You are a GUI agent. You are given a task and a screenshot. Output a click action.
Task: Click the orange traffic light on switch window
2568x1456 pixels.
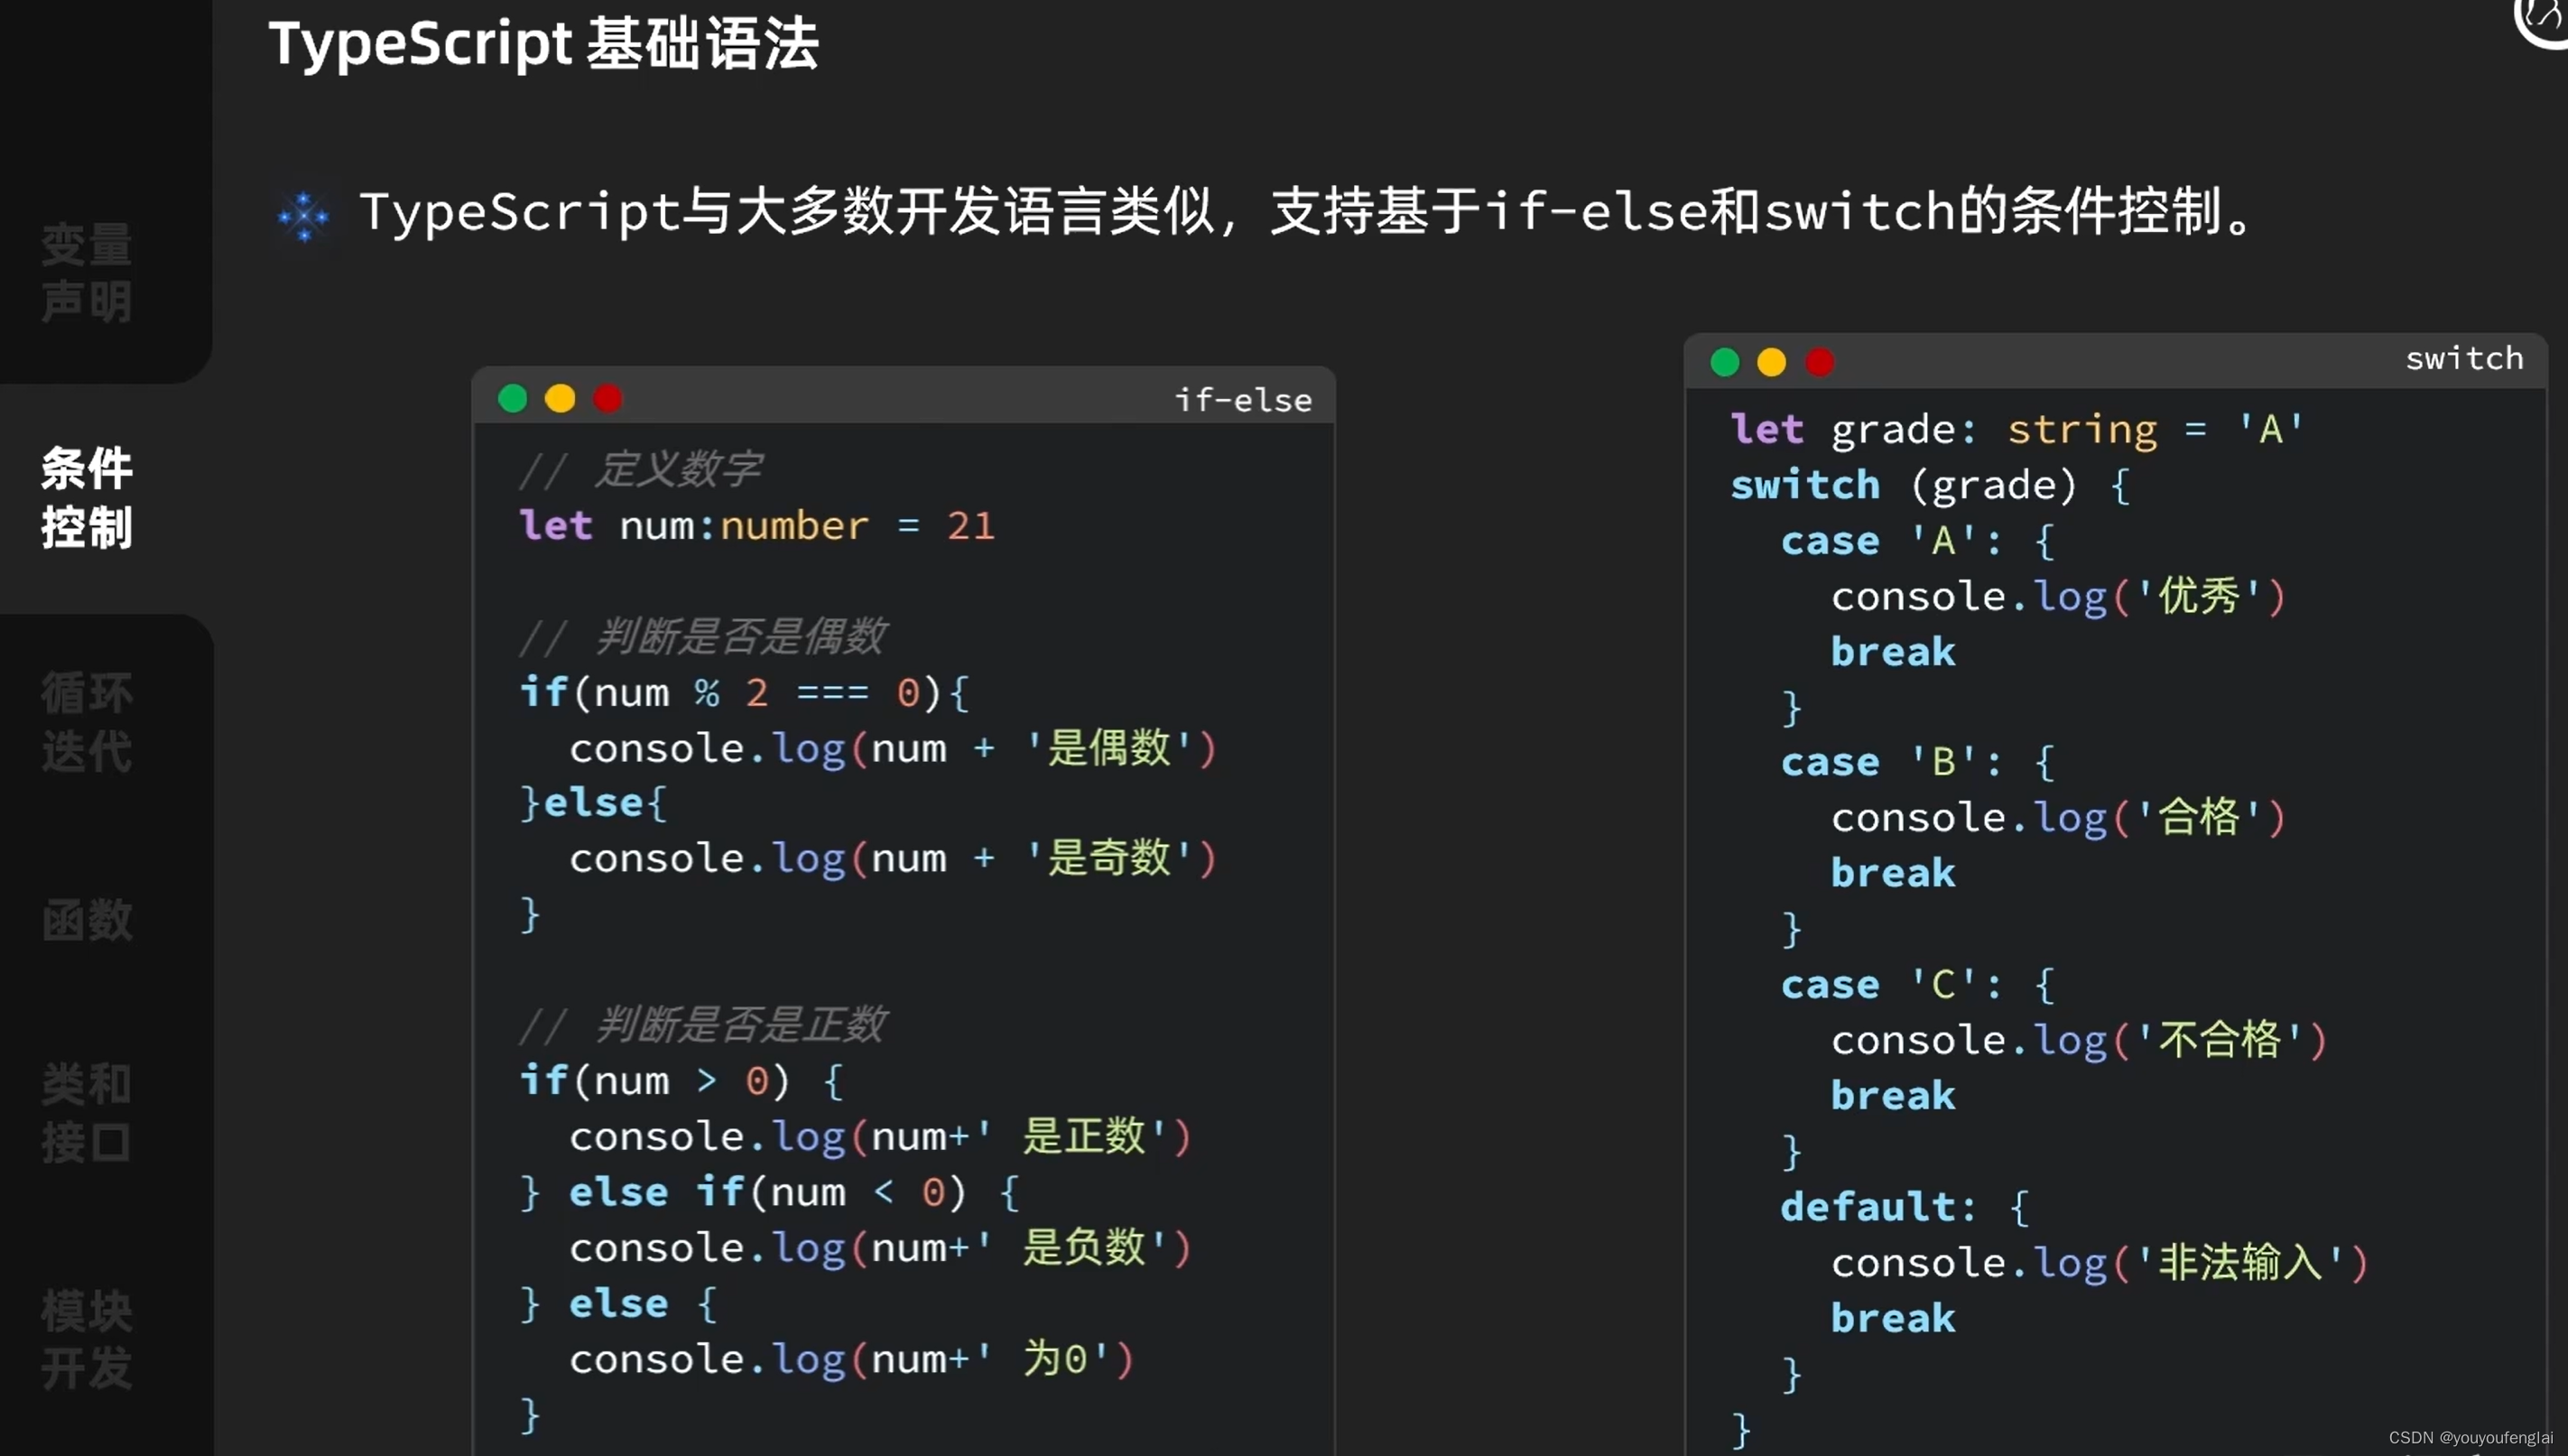pyautogui.click(x=1778, y=362)
